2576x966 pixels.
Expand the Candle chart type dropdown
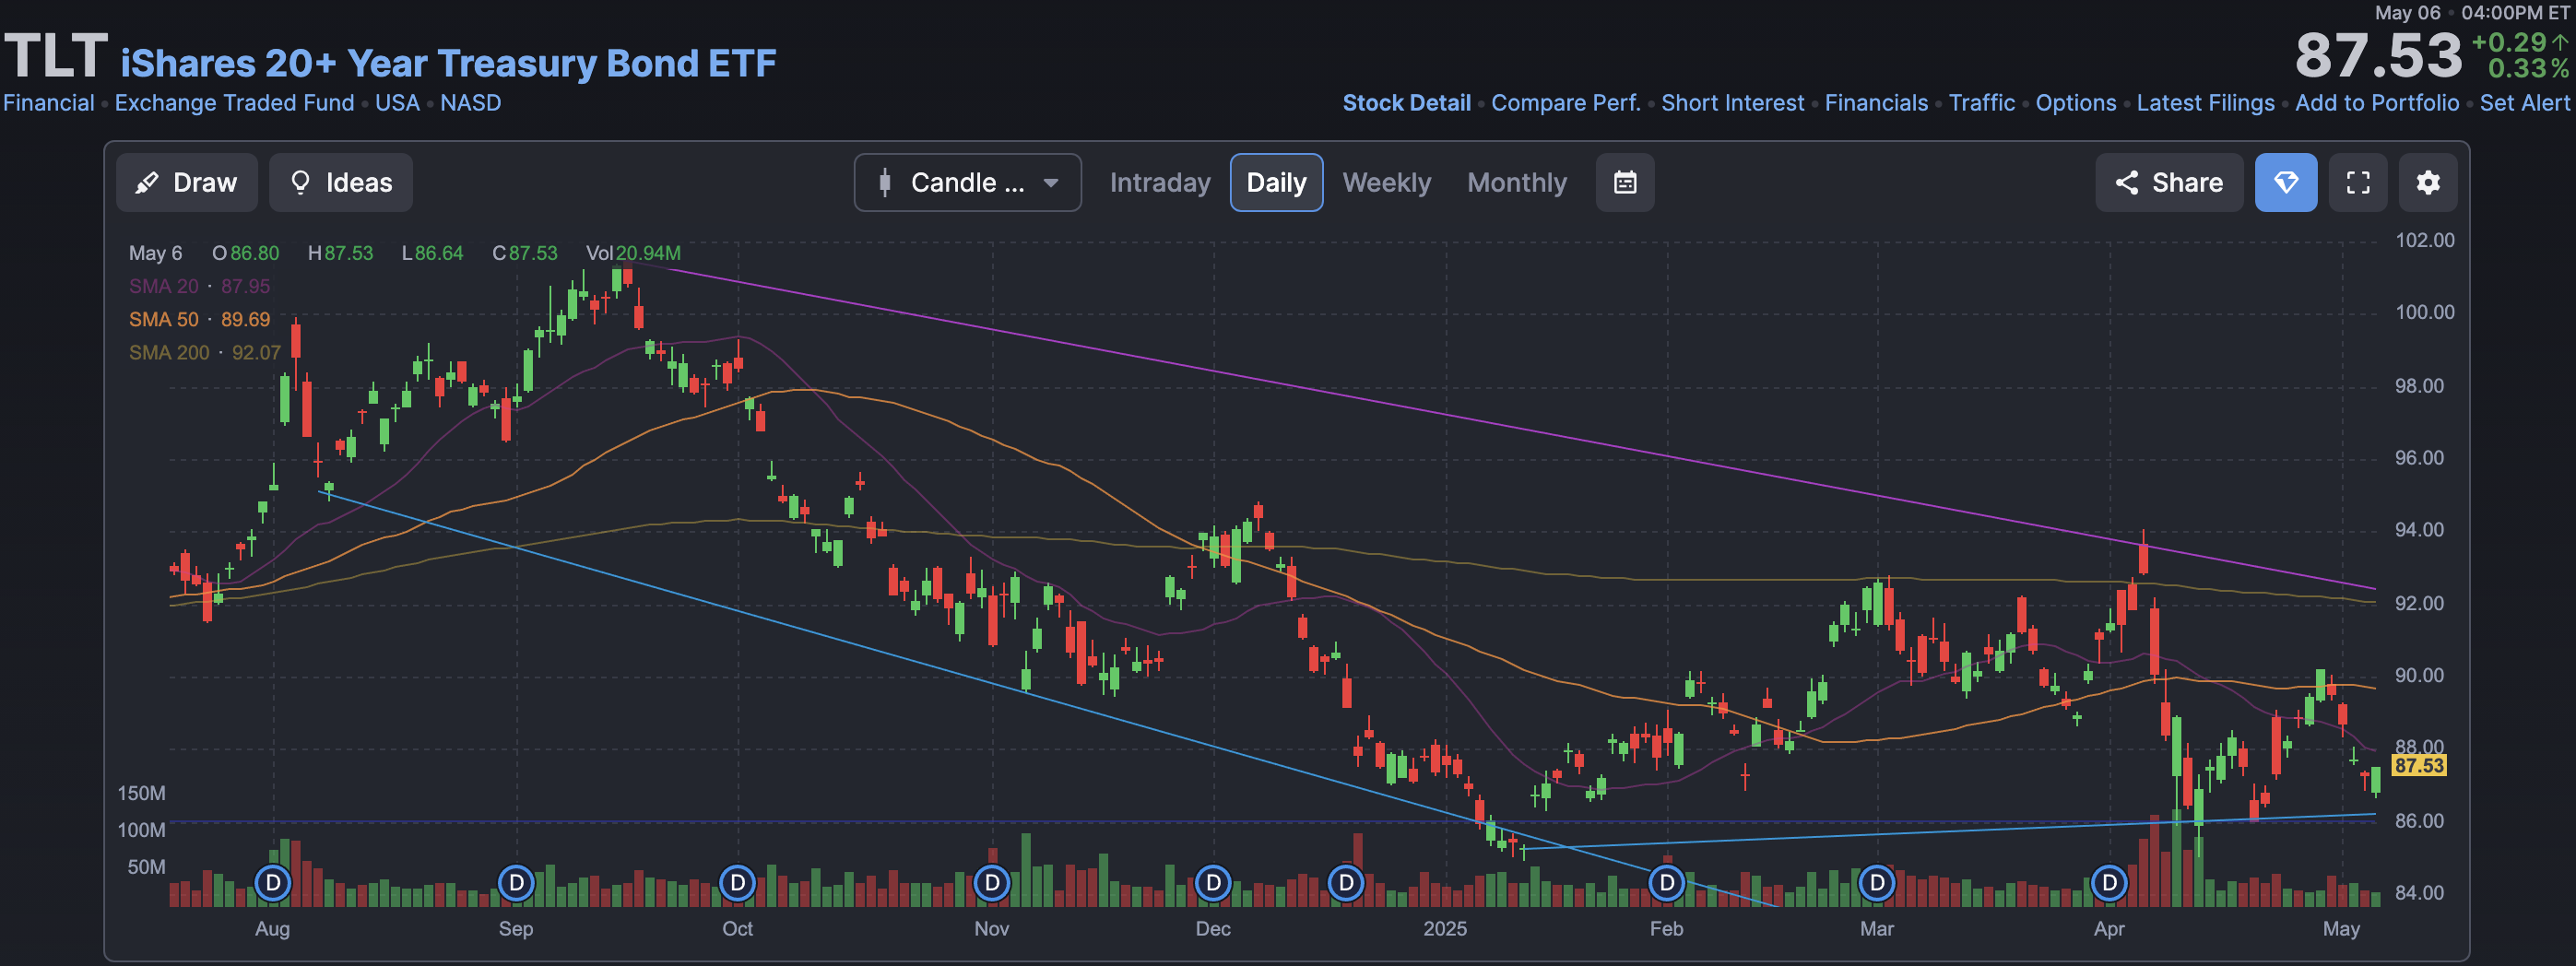coord(967,183)
